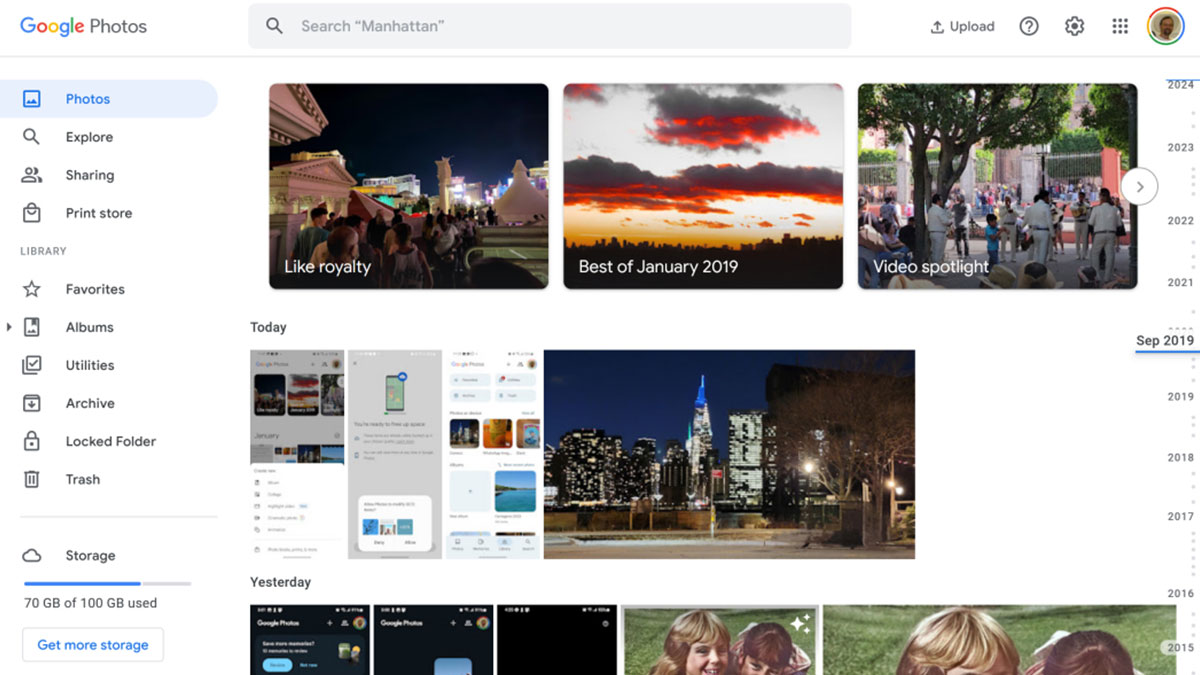This screenshot has width=1200, height=675.
Task: Open the Trash
Action: click(82, 478)
